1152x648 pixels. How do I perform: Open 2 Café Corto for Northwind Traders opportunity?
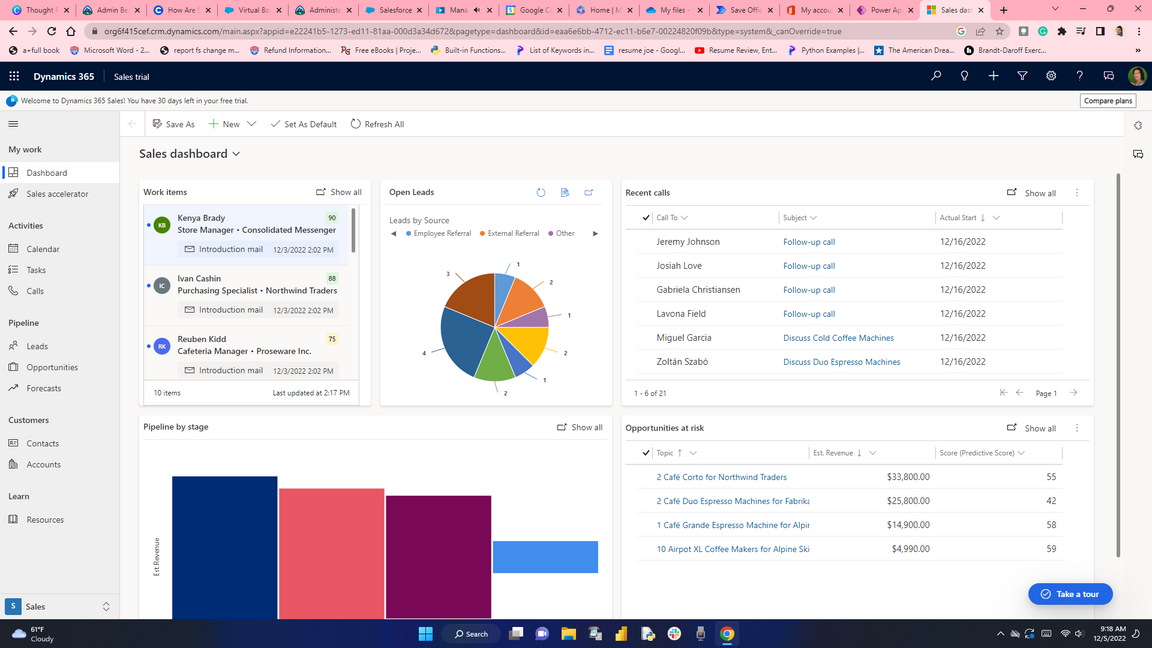tap(721, 477)
